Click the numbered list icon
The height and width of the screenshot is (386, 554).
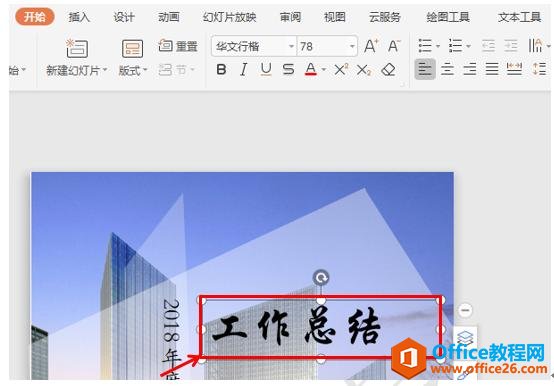(x=455, y=46)
